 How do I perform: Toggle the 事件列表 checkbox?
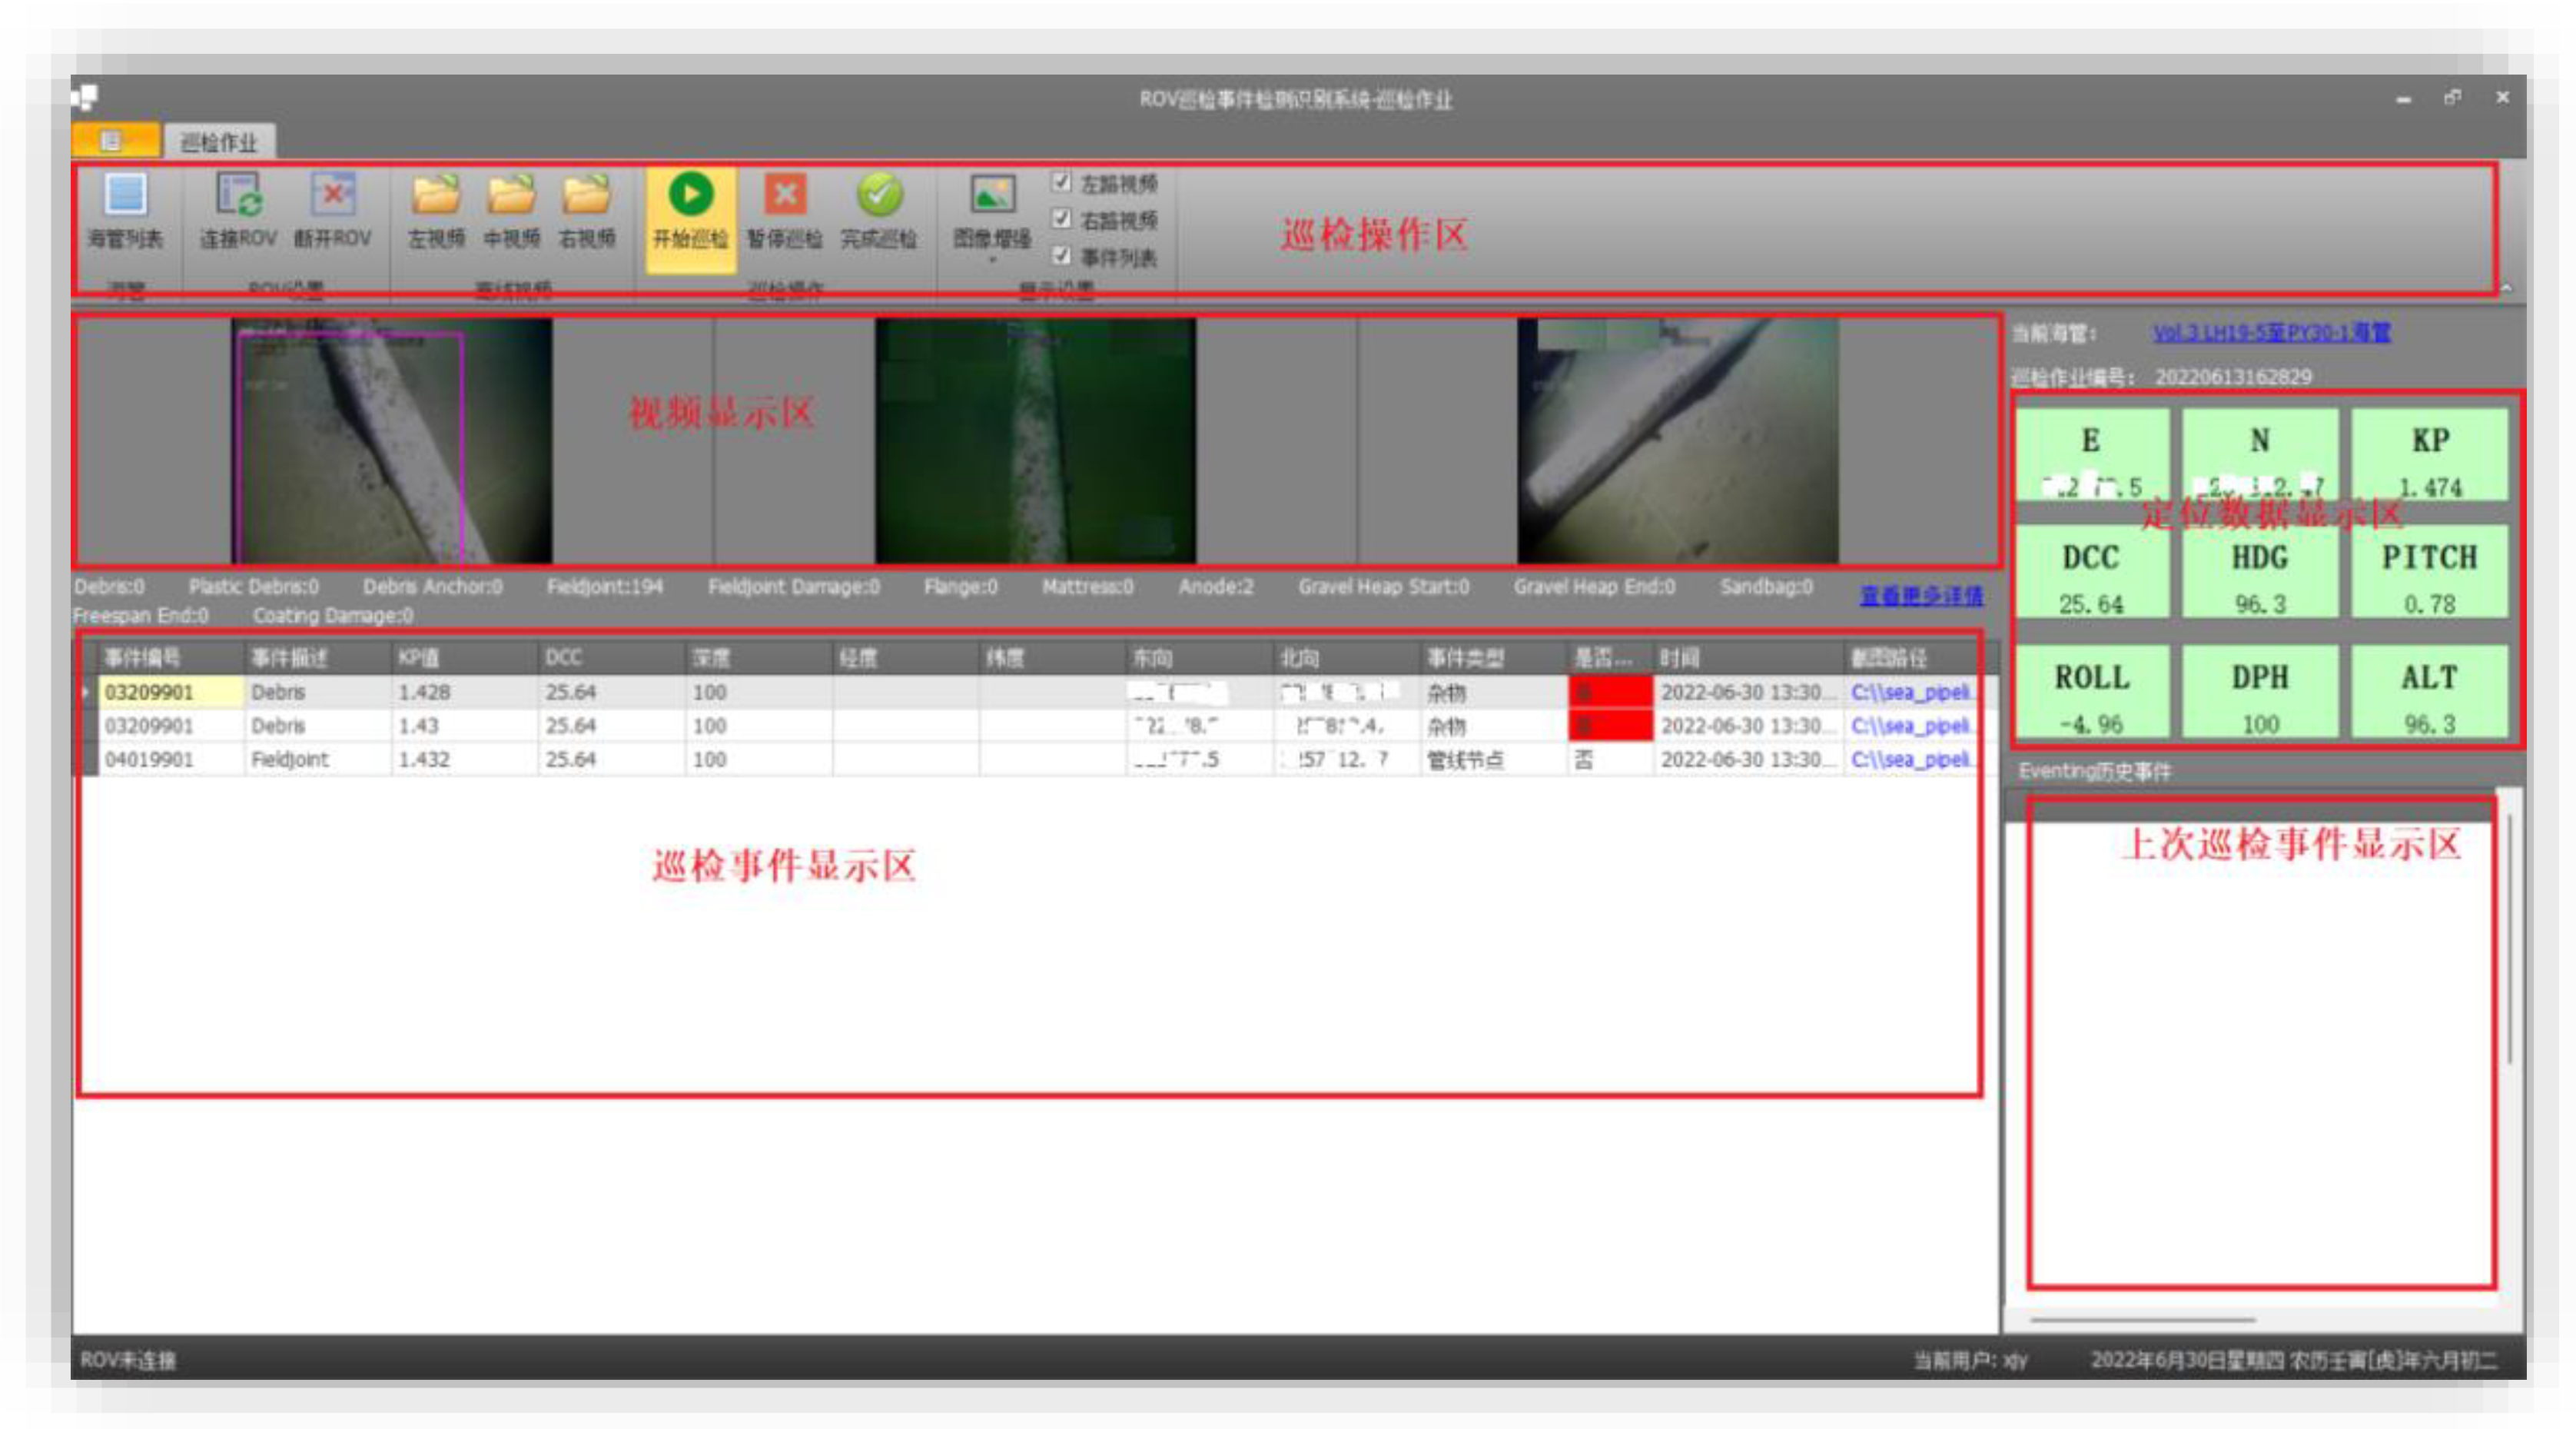(x=1061, y=256)
